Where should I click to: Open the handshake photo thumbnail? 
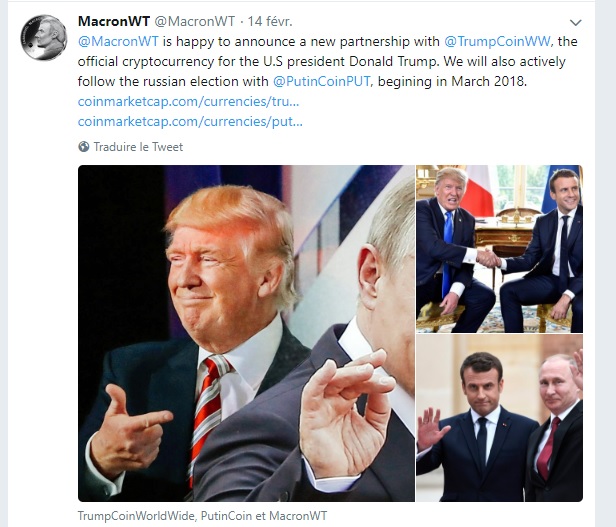pyautogui.click(x=499, y=249)
